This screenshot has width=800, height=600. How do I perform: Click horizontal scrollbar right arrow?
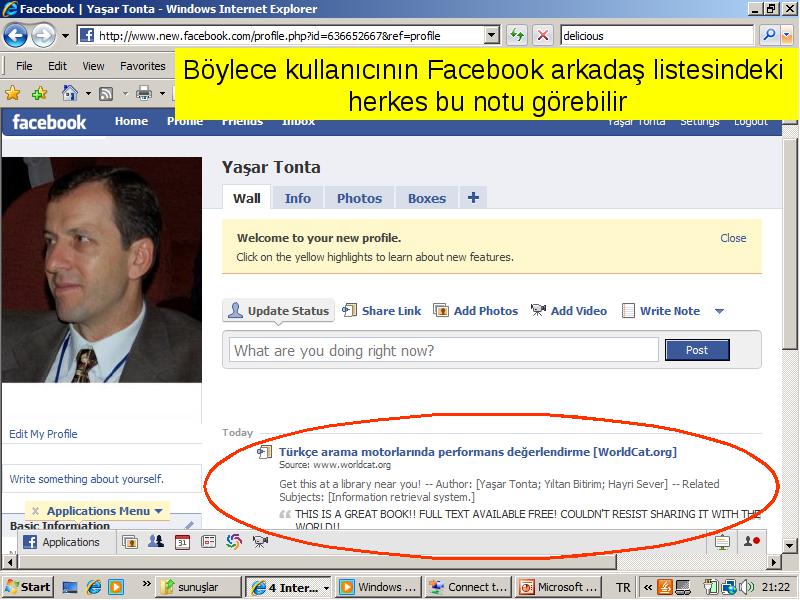click(773, 562)
